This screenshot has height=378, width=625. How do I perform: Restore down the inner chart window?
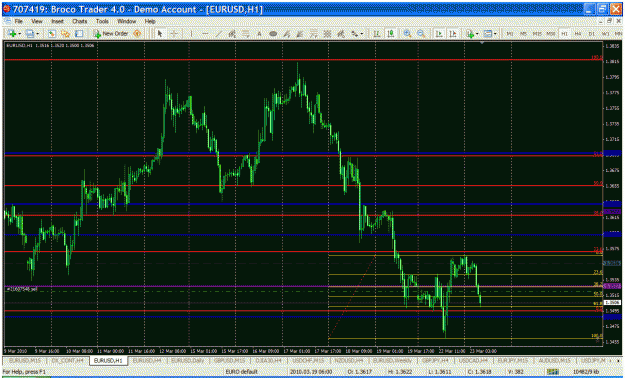(x=609, y=21)
